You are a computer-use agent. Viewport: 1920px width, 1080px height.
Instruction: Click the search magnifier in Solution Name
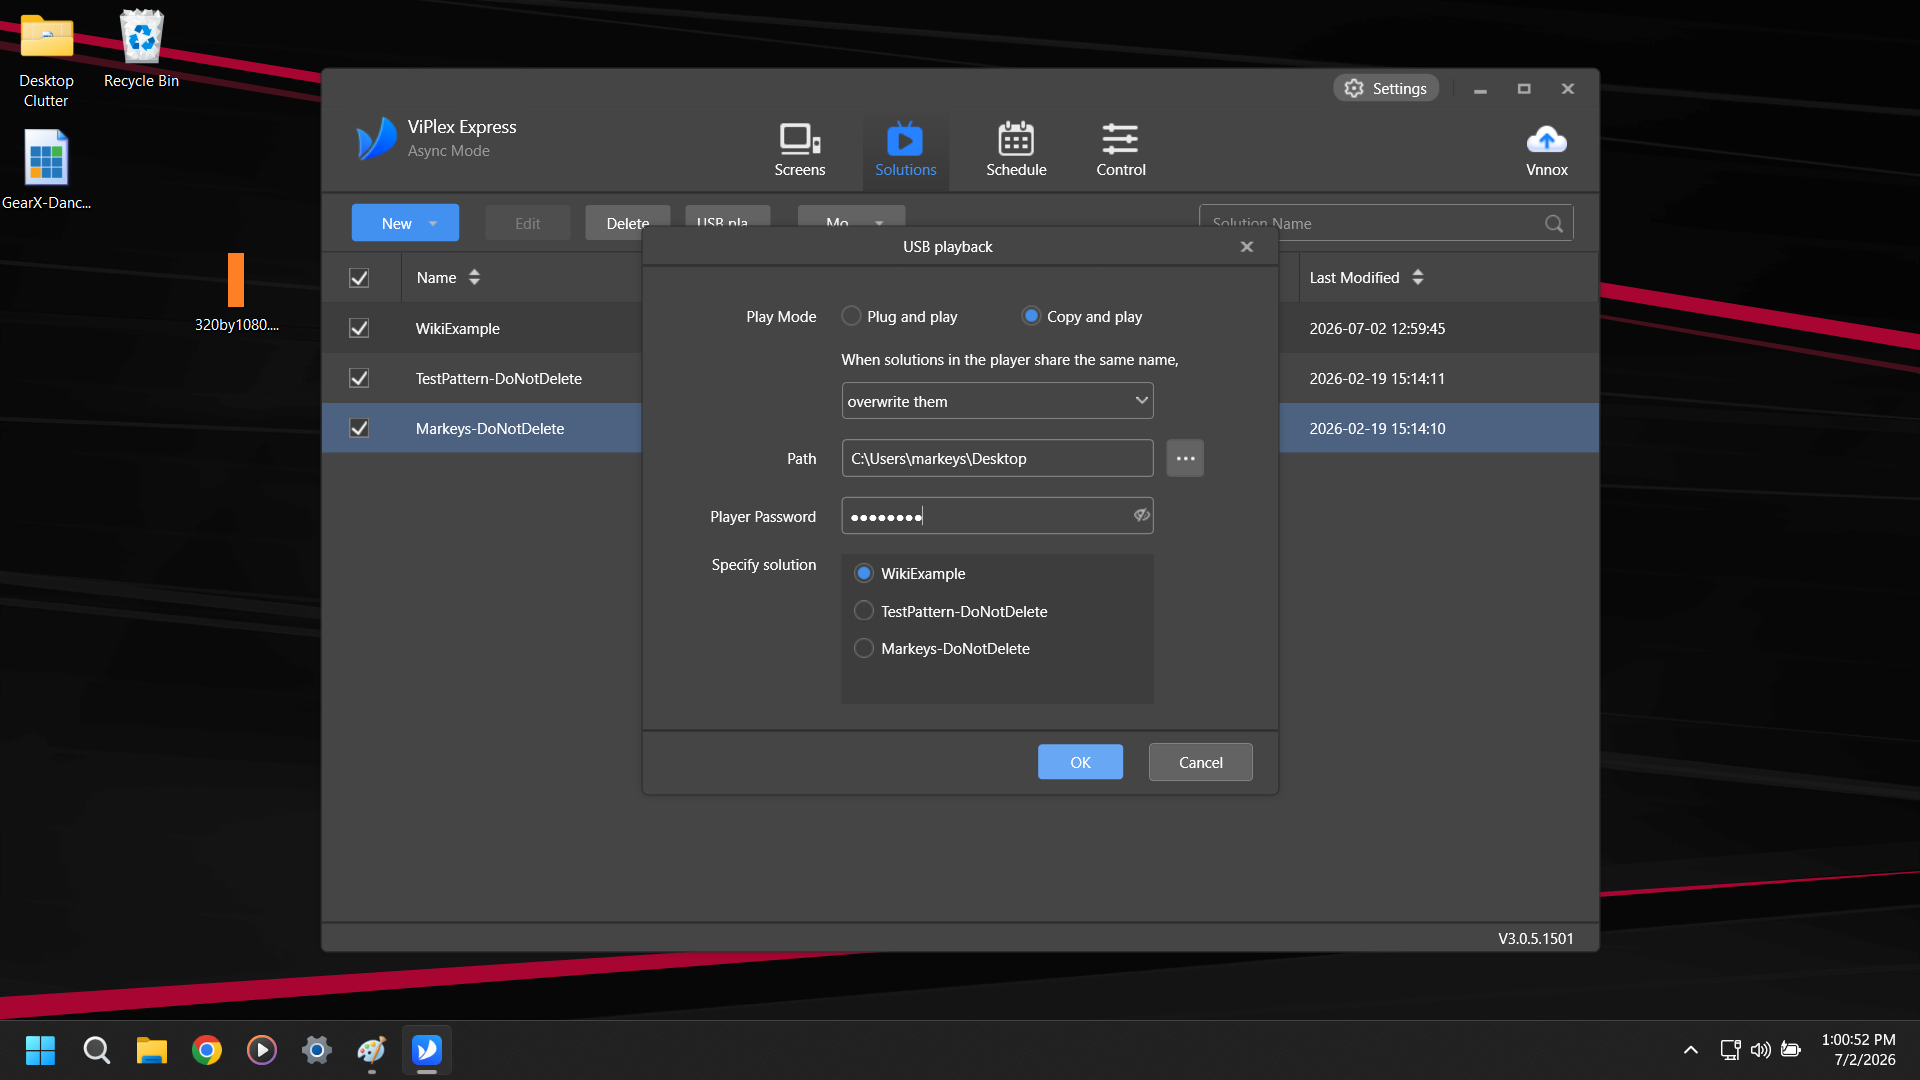[1553, 224]
